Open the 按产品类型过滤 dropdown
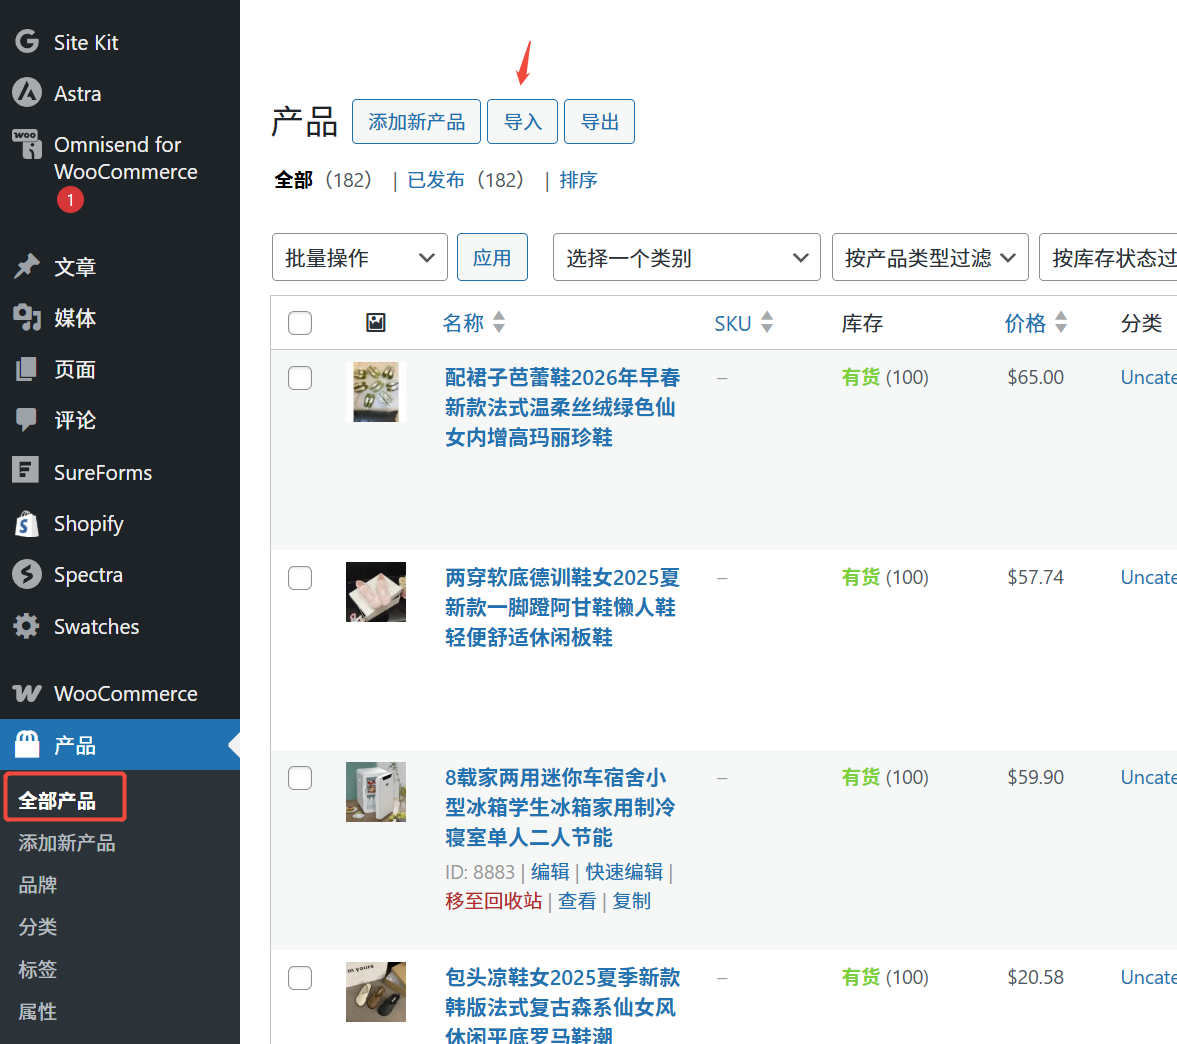1177x1044 pixels. pos(930,257)
